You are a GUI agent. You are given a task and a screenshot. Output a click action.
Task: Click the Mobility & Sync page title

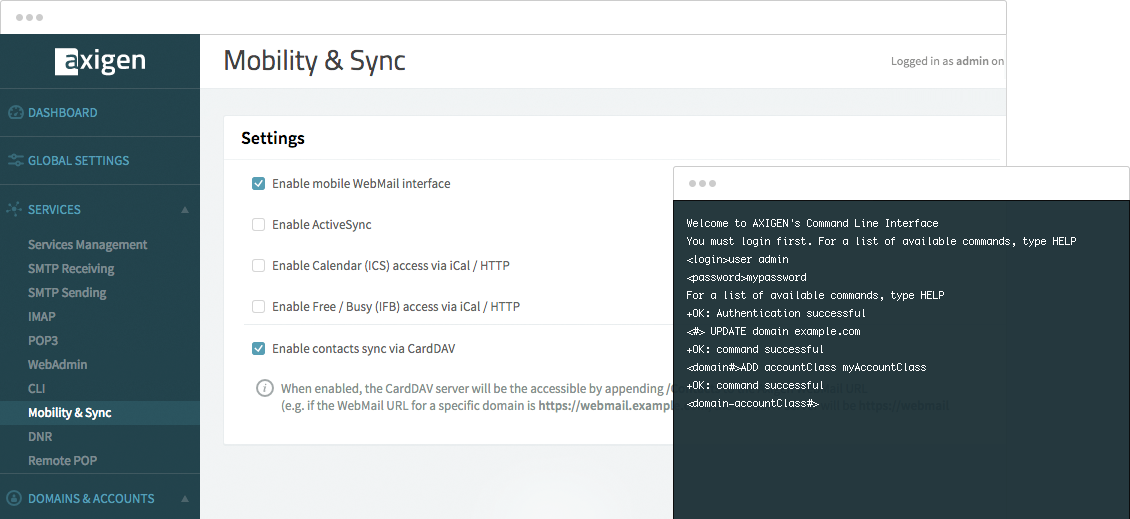tap(314, 61)
